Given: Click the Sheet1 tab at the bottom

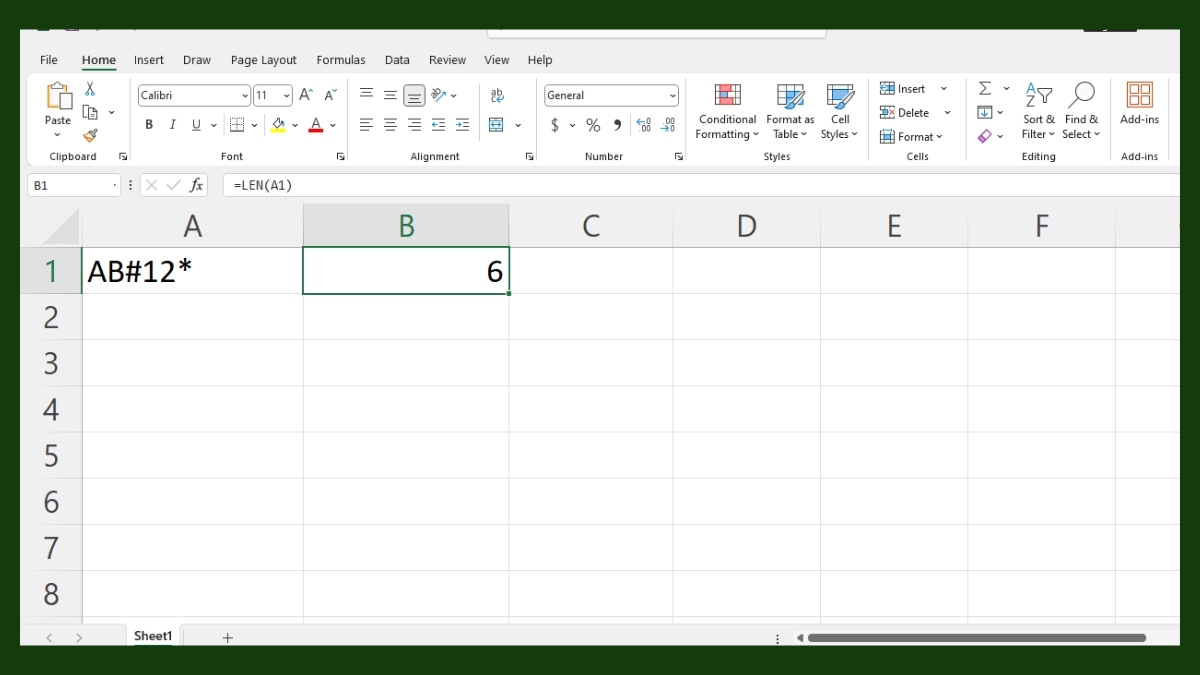Looking at the screenshot, I should [152, 636].
